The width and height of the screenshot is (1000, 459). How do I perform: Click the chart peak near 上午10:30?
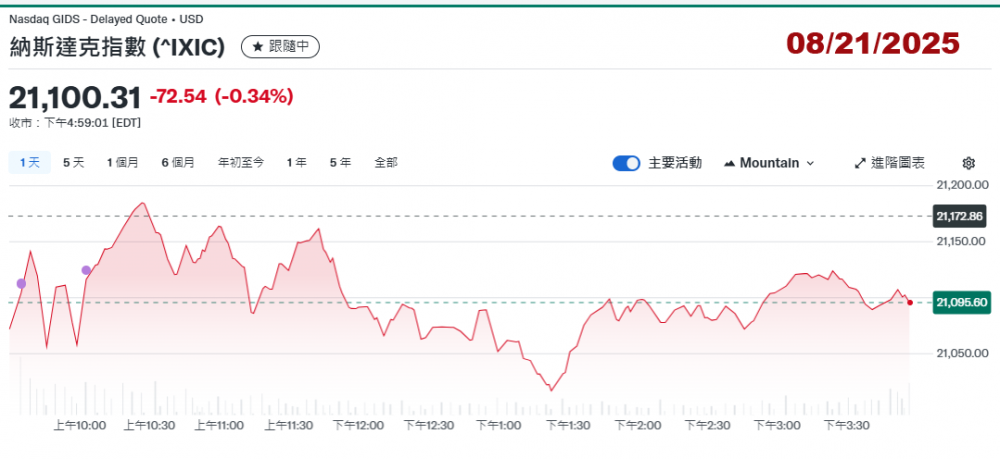143,204
